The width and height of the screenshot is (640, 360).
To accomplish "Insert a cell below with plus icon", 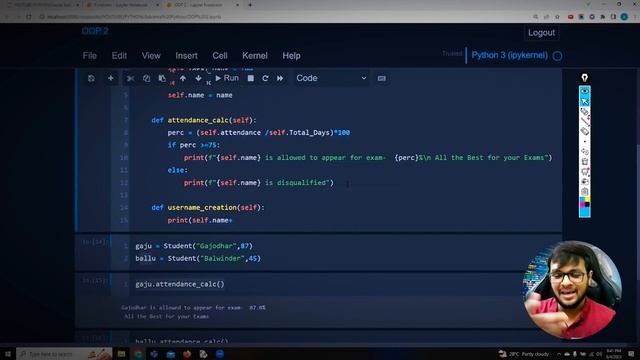I will tap(111, 78).
